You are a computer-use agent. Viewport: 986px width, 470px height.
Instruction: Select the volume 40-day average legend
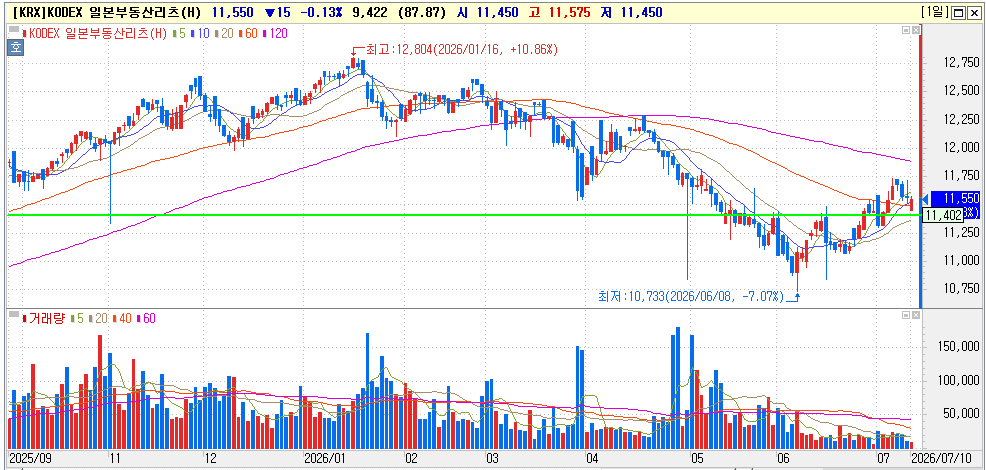point(124,318)
